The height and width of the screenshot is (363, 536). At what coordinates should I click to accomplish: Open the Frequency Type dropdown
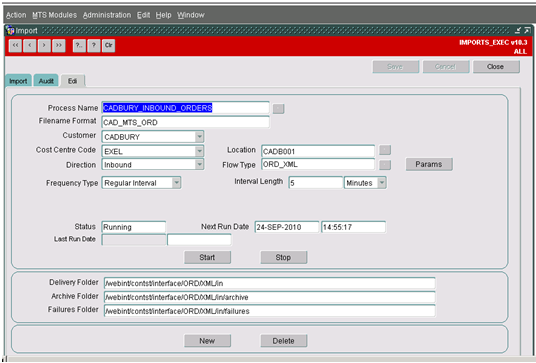[x=176, y=183]
